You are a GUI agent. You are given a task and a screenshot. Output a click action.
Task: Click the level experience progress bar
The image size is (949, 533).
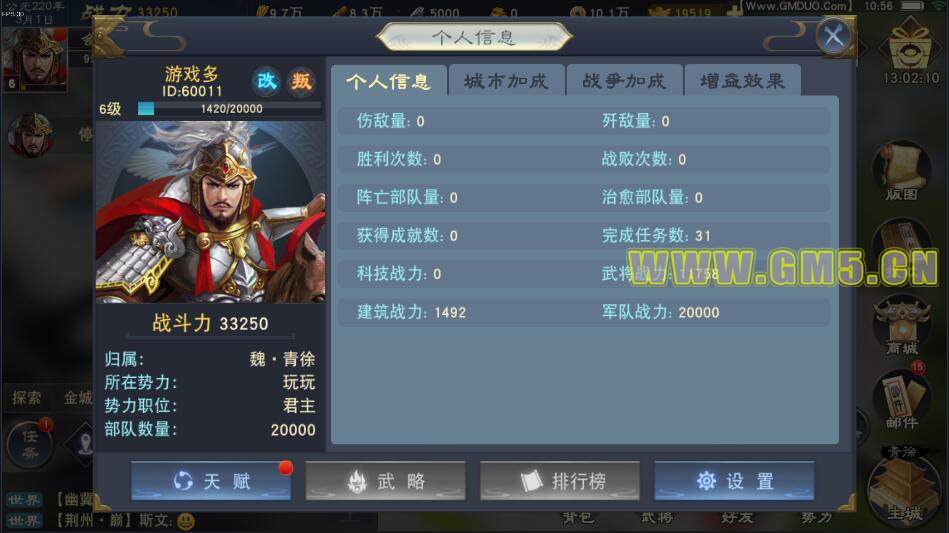tap(229, 109)
